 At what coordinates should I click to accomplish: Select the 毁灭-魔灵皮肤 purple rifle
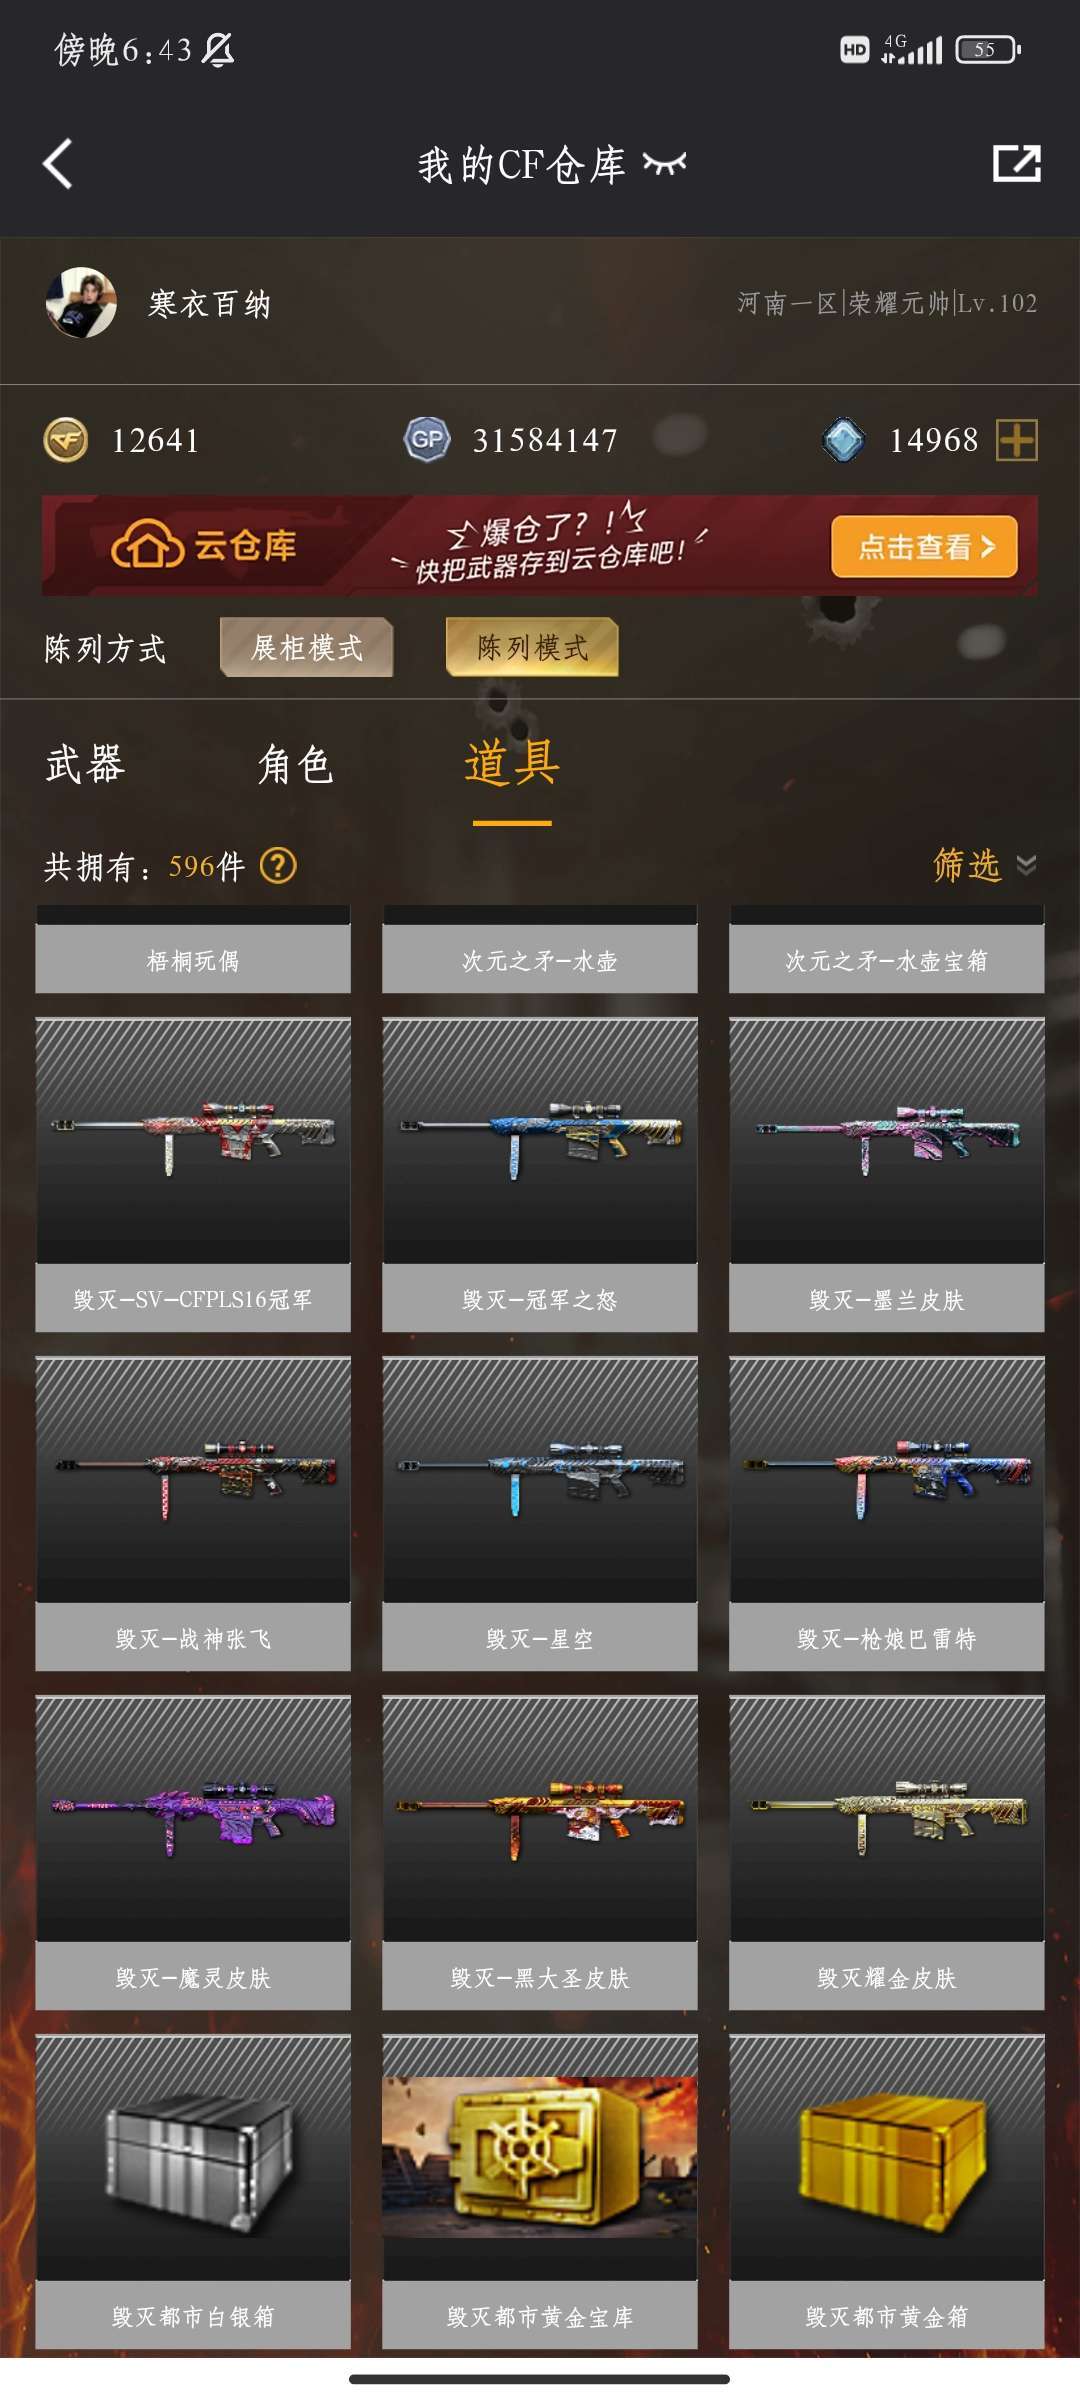point(193,1852)
